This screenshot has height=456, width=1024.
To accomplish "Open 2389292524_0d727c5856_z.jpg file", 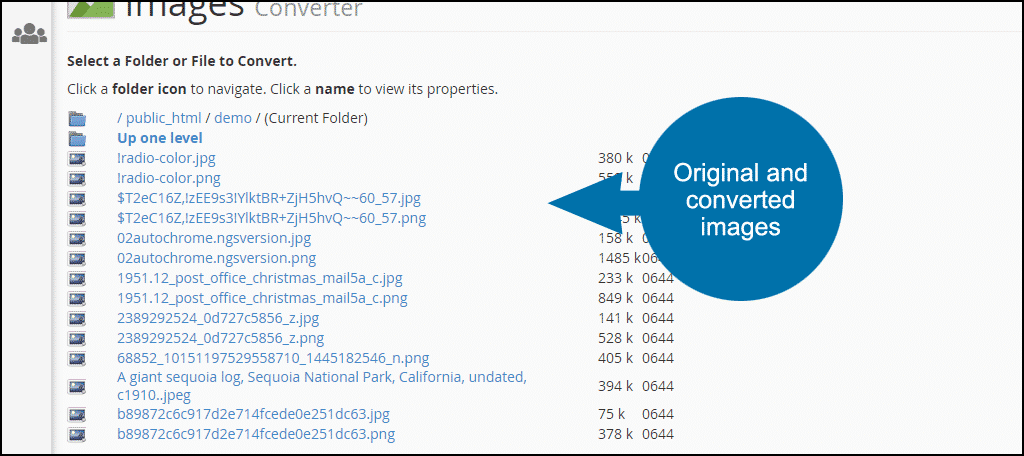I will coord(218,319).
